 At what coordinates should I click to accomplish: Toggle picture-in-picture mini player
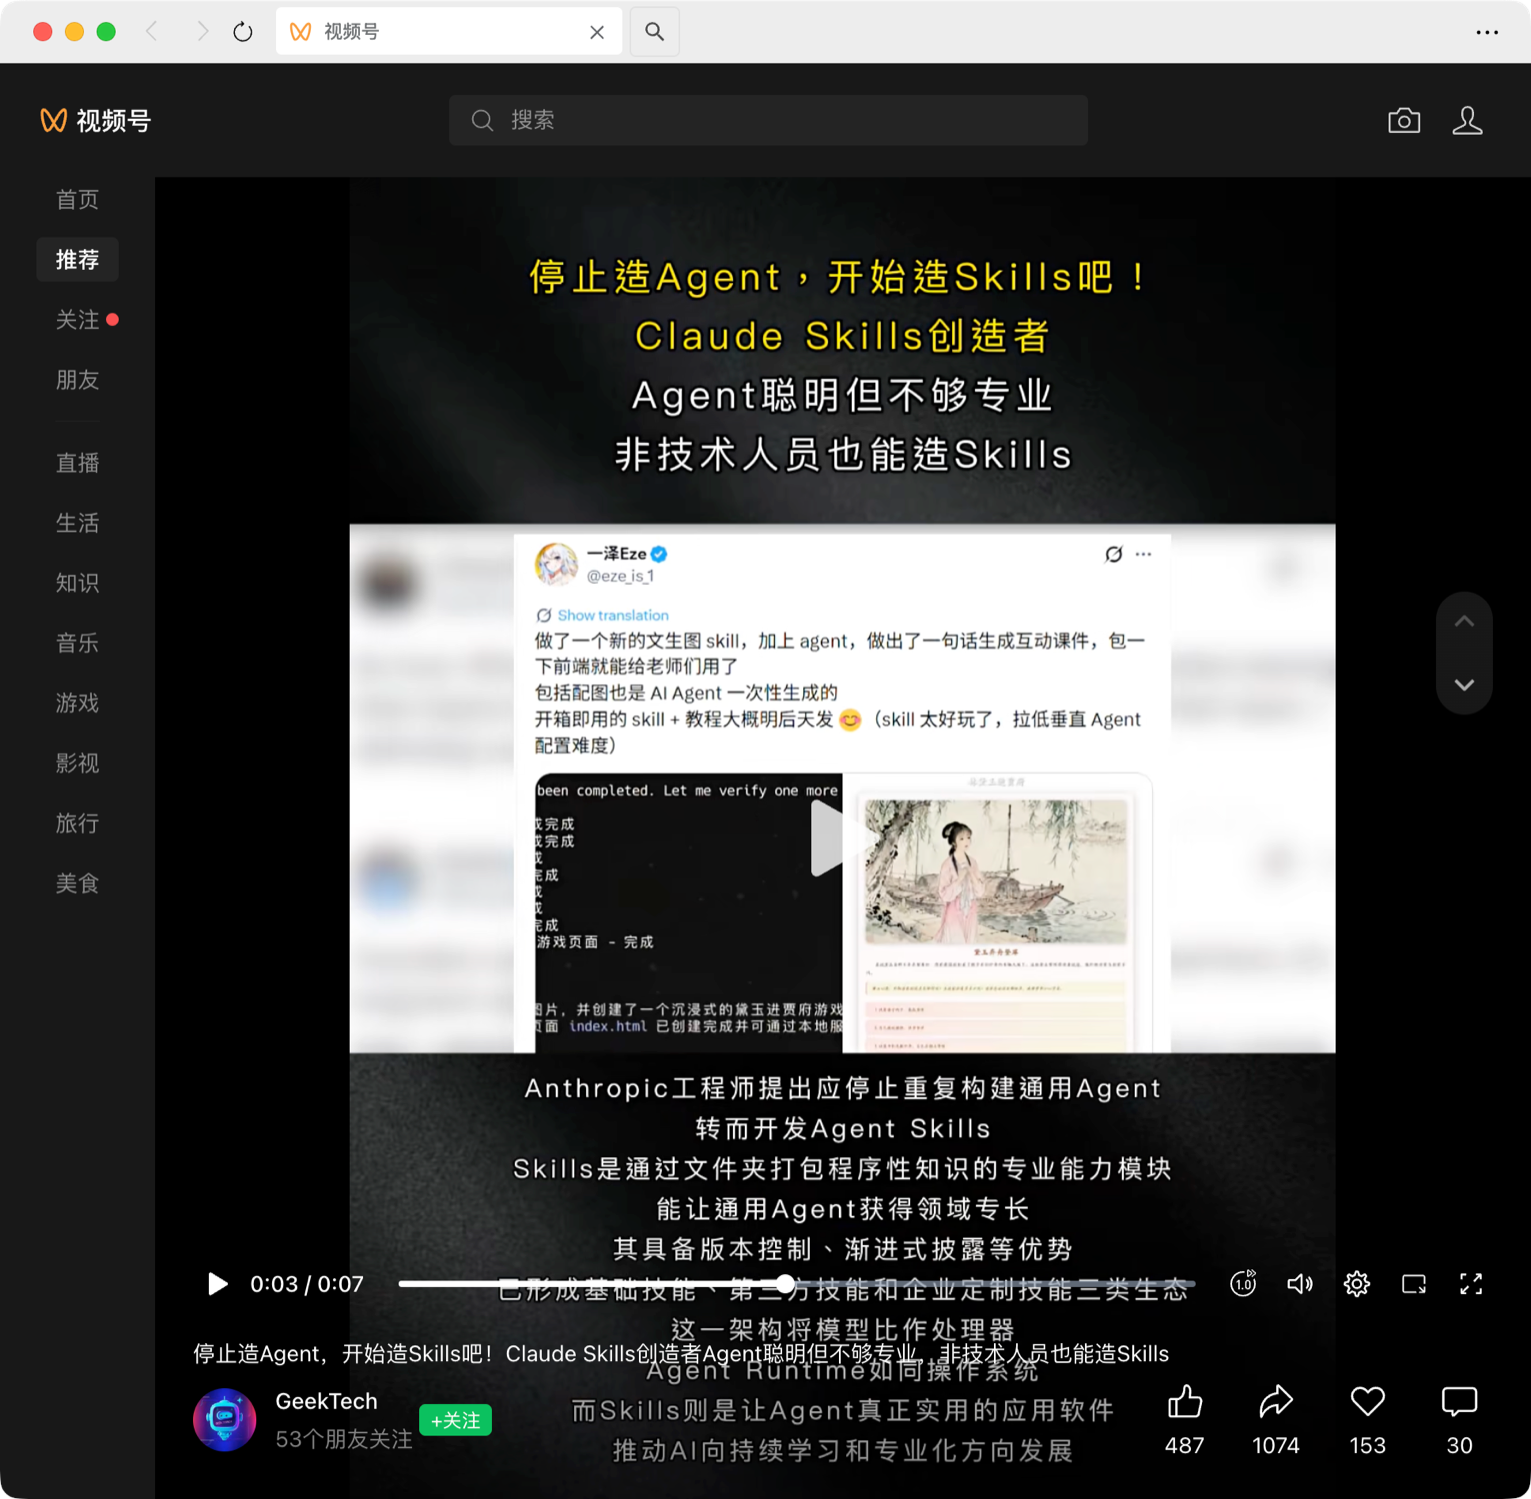1414,1284
